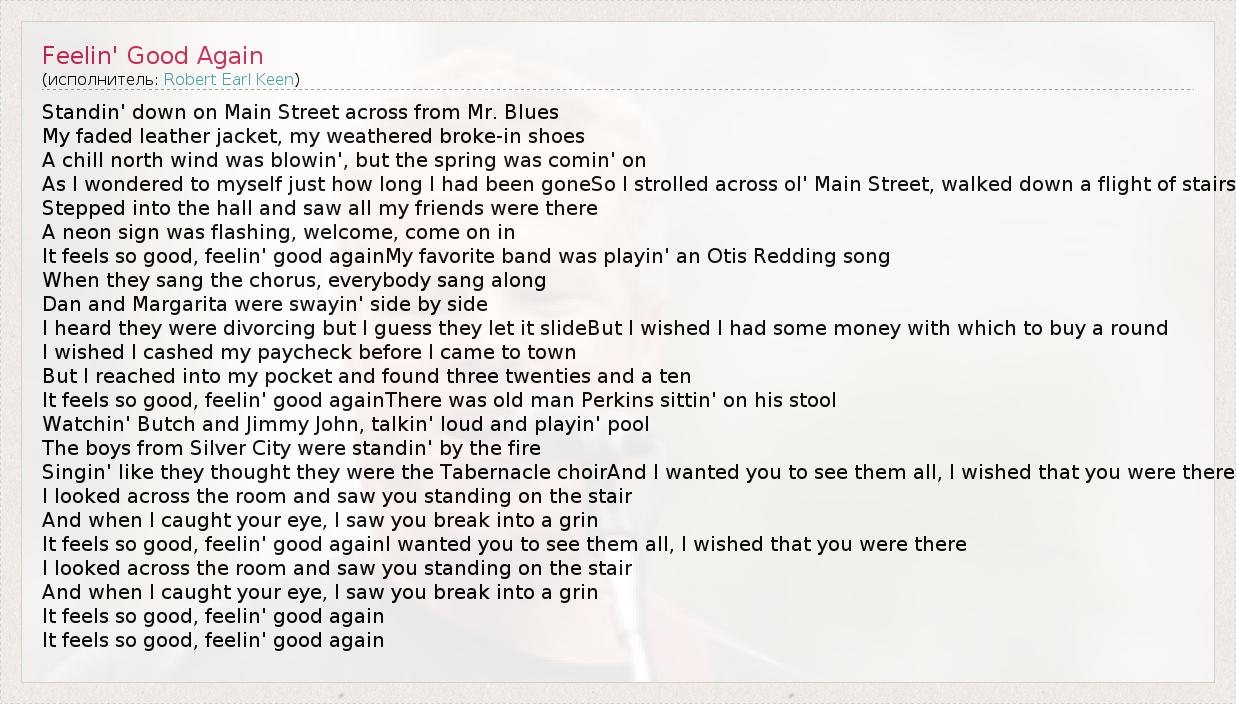Click the line 'When they sang the chorus'
The height and width of the screenshot is (704, 1236).
(294, 280)
